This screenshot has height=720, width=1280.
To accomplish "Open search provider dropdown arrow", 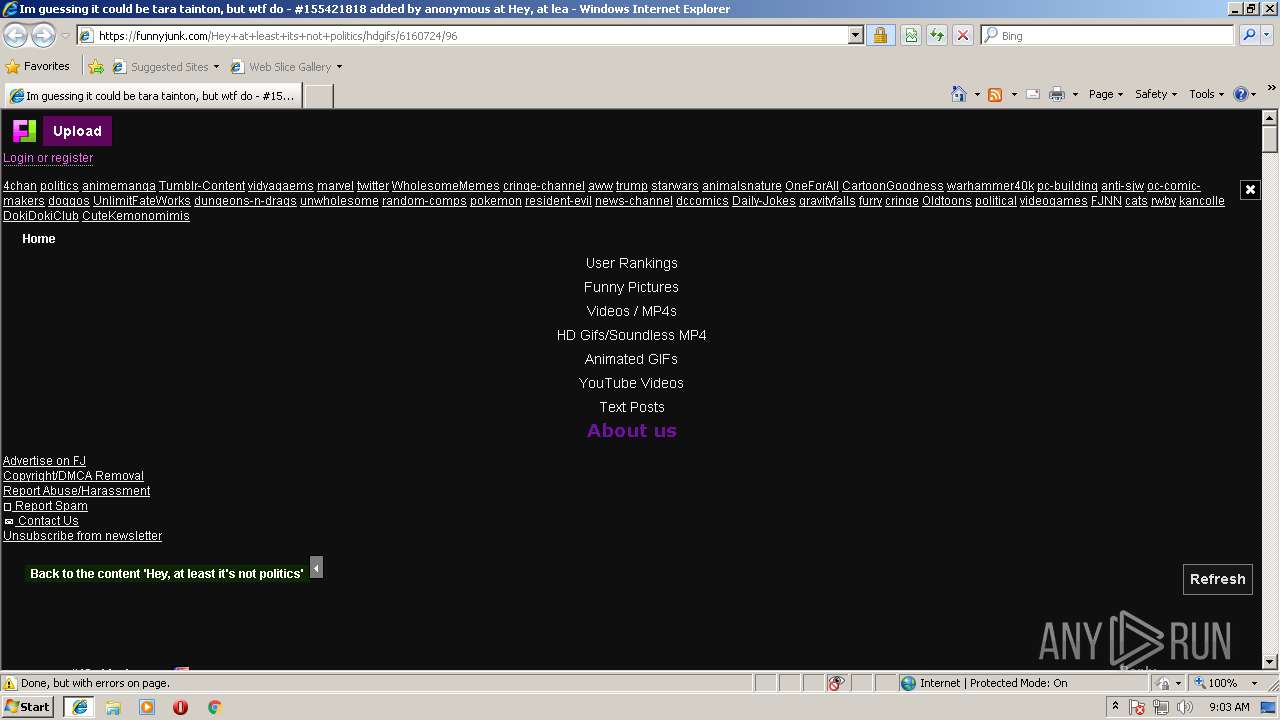I will tap(1267, 36).
